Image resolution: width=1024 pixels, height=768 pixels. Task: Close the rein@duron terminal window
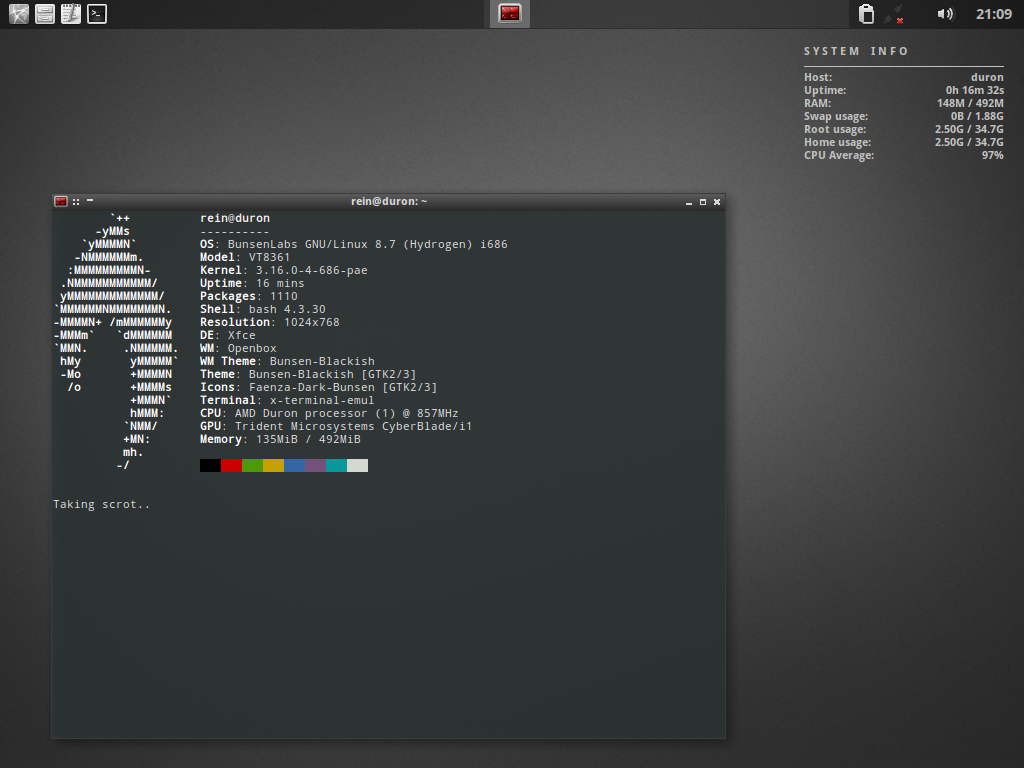point(716,202)
